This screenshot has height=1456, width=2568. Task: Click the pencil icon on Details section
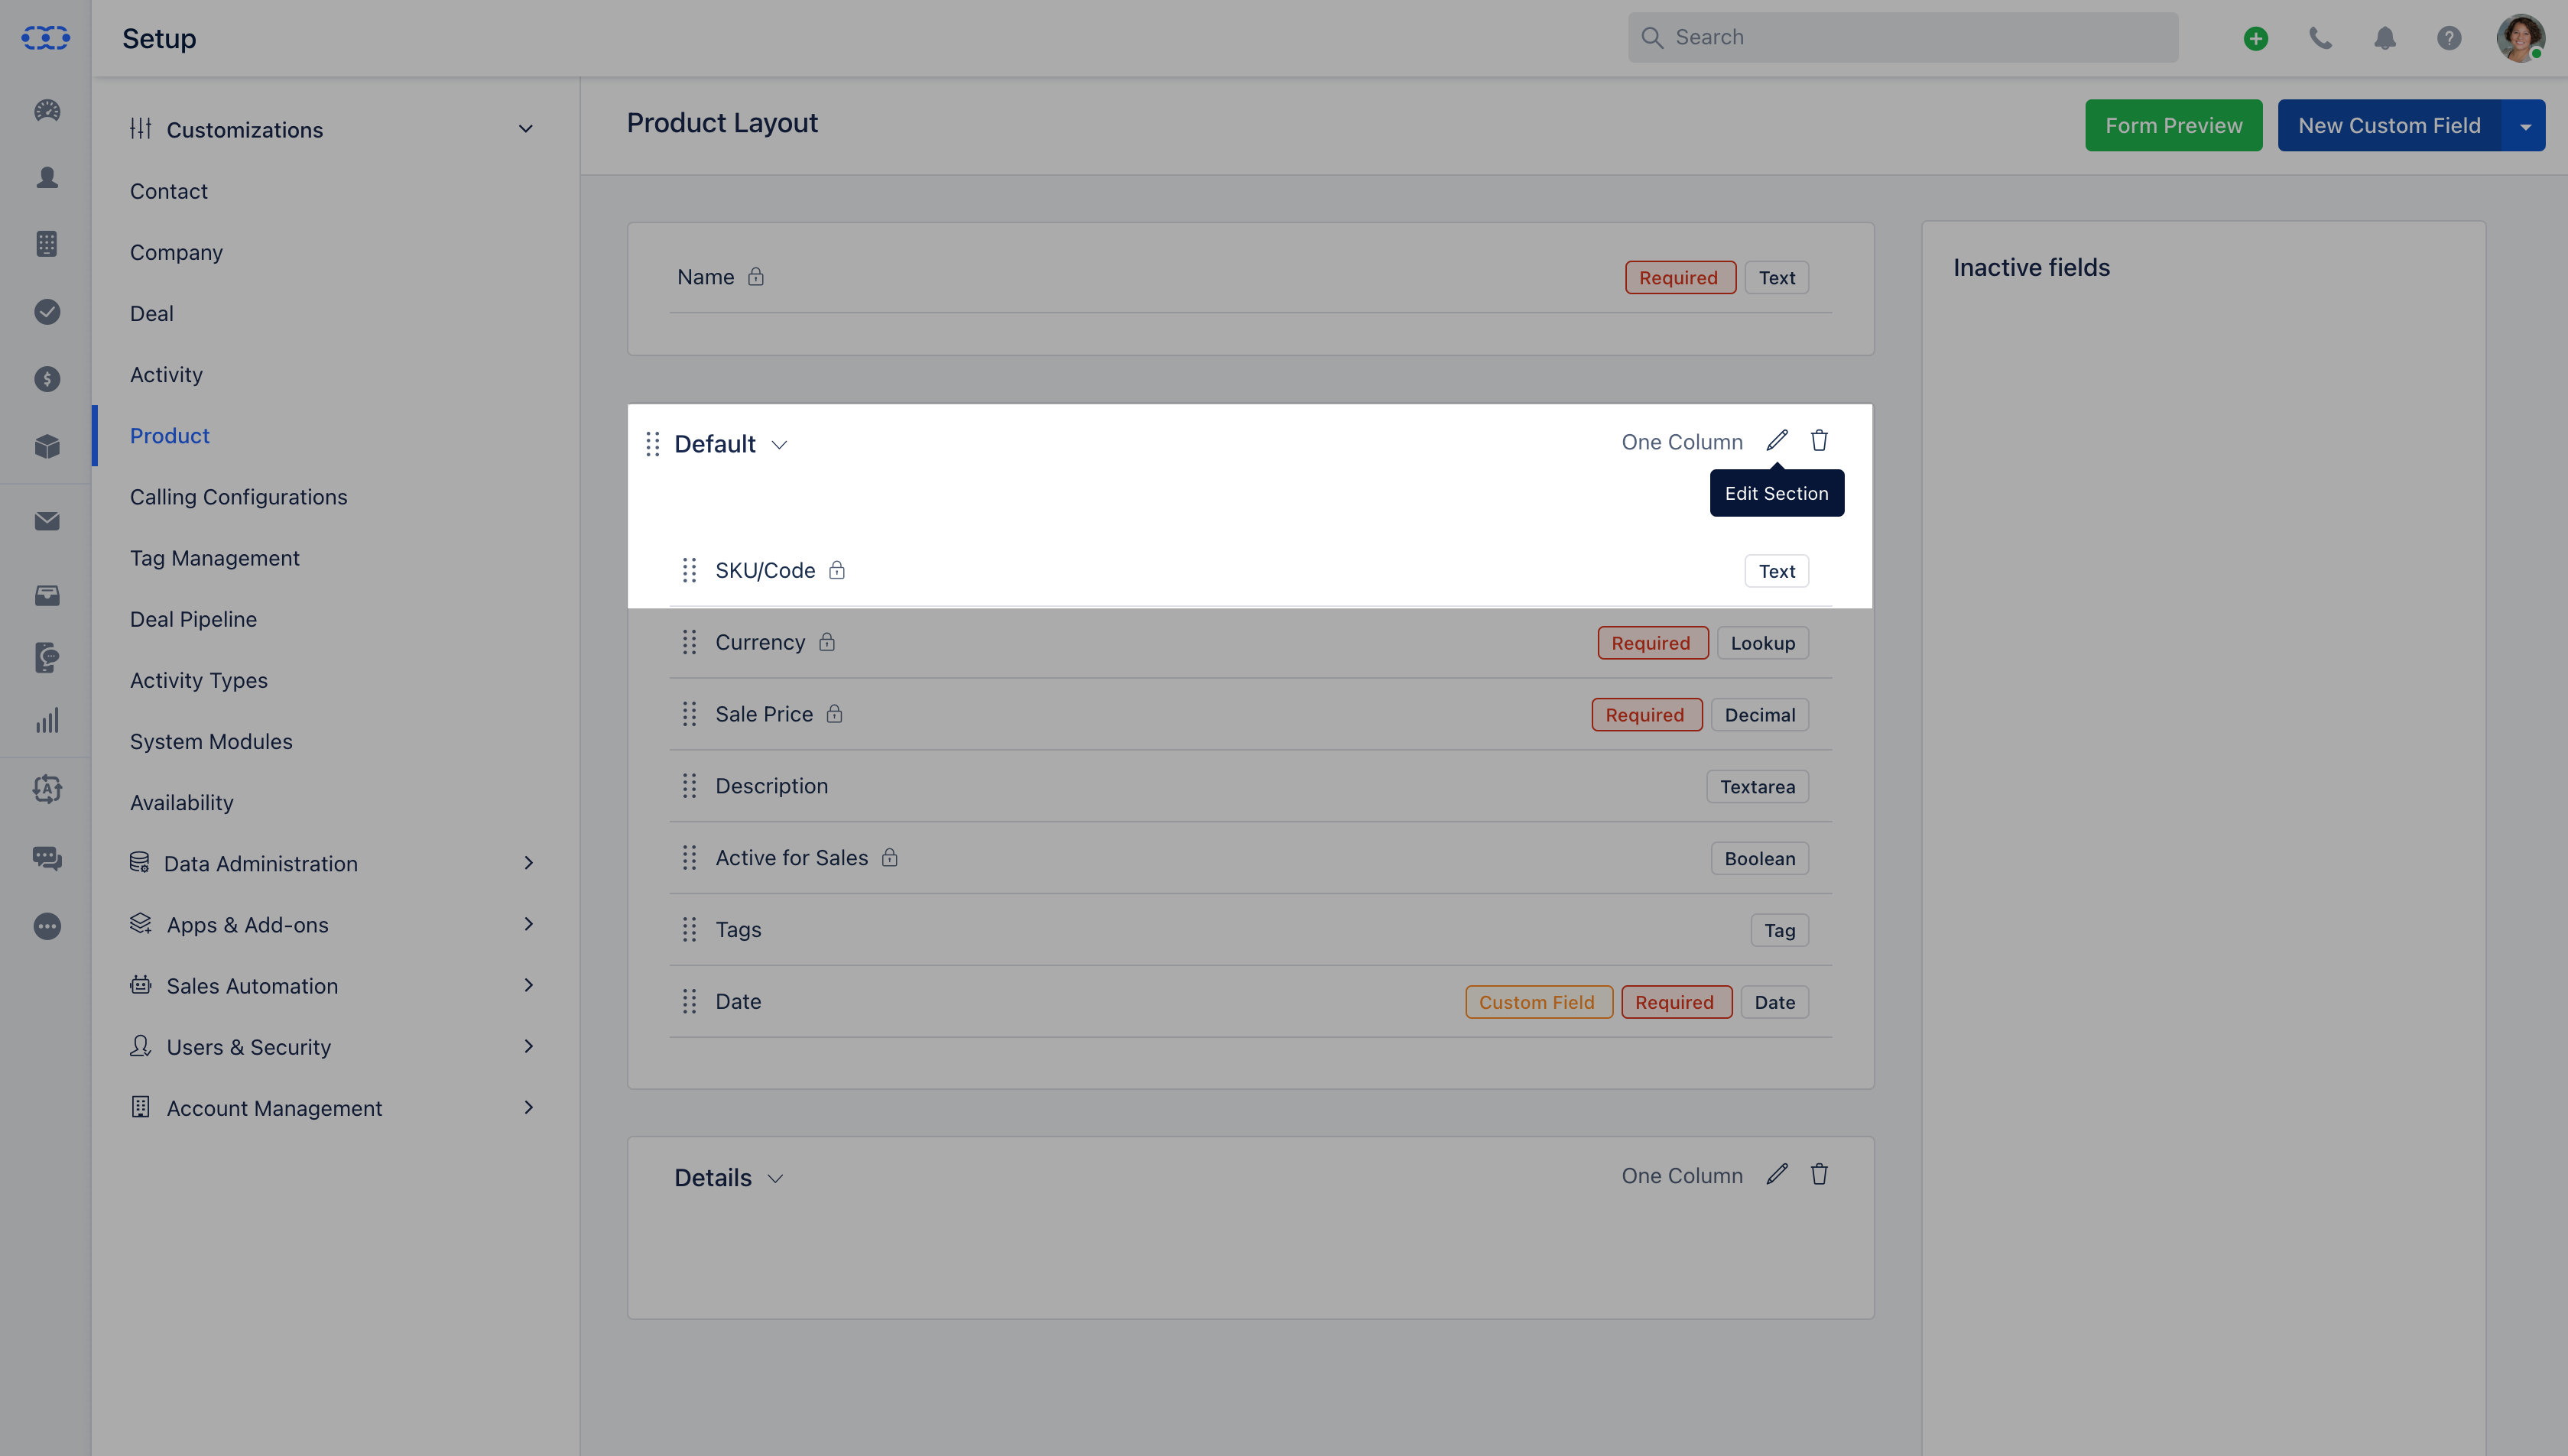[x=1776, y=1175]
